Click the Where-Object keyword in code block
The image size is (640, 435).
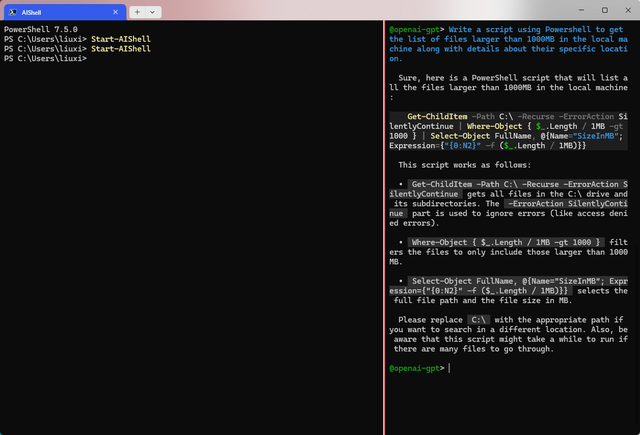click(x=494, y=127)
